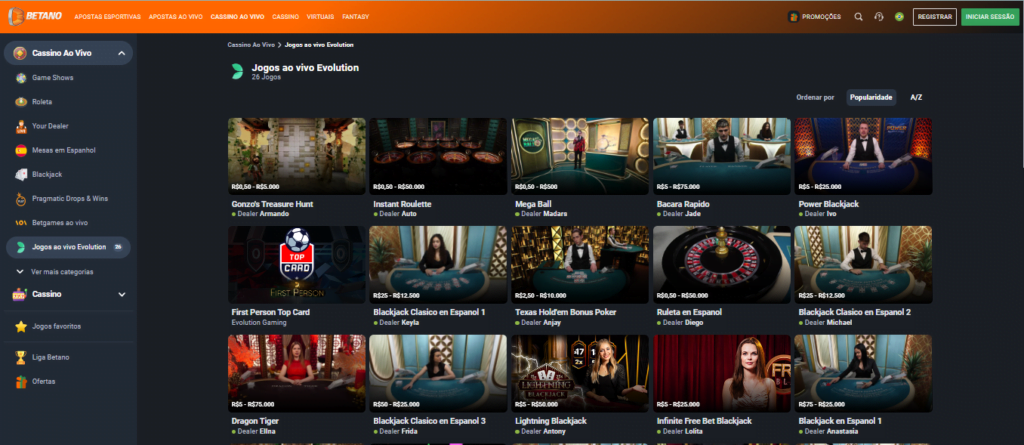Click the Registrar button
Screen dimensions: 1024x445
click(x=935, y=17)
